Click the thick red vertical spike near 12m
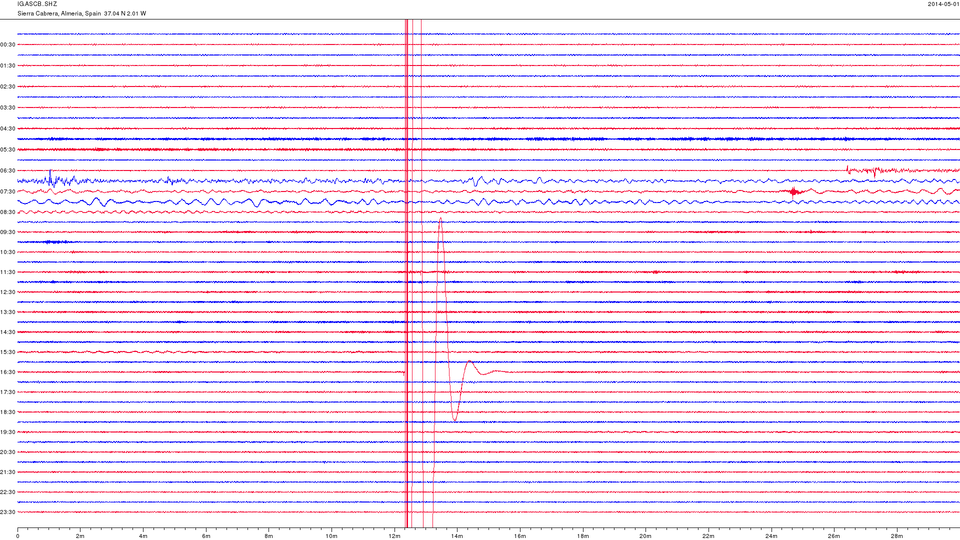 click(x=407, y=272)
